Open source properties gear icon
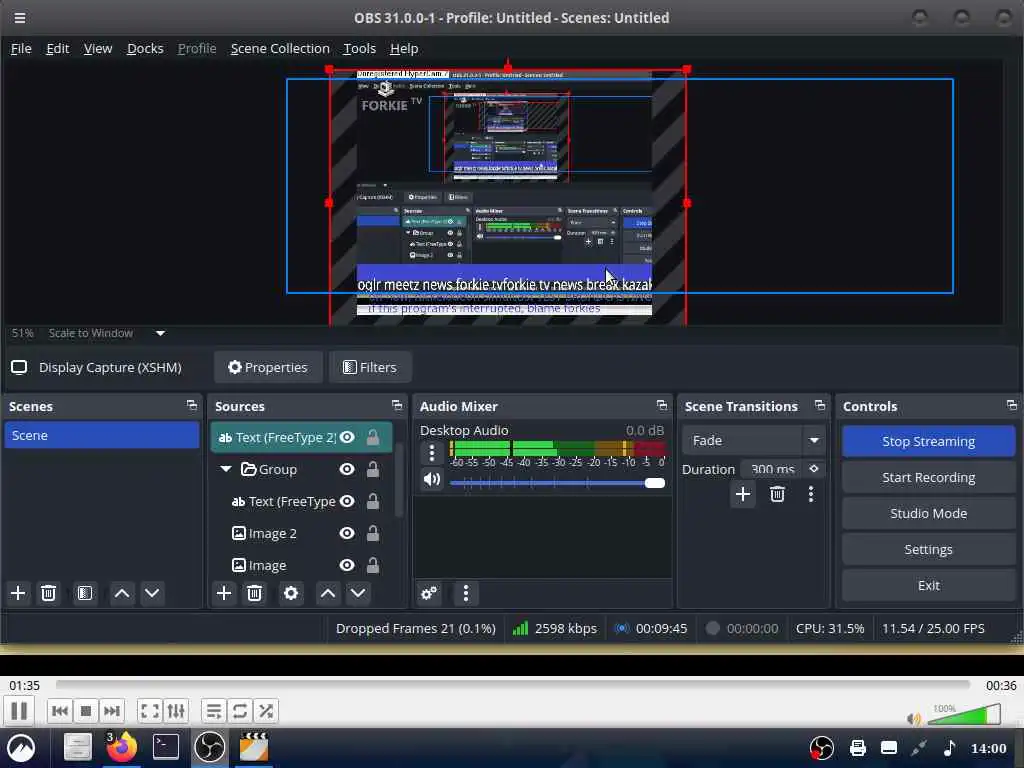This screenshot has width=1024, height=768. coord(291,593)
